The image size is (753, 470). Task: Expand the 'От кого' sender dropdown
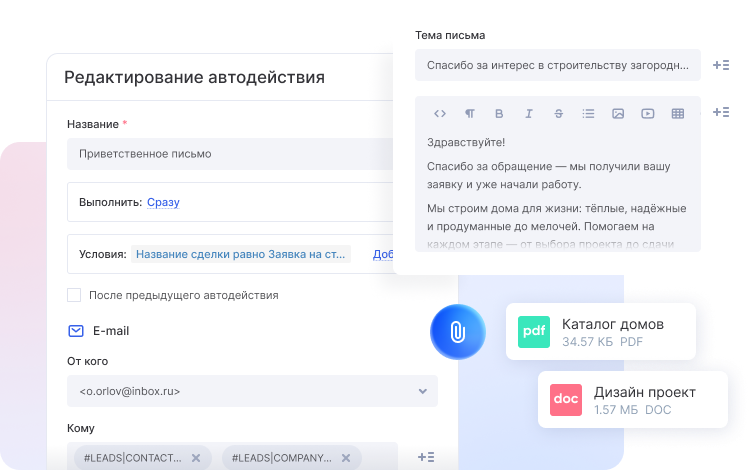point(423,391)
